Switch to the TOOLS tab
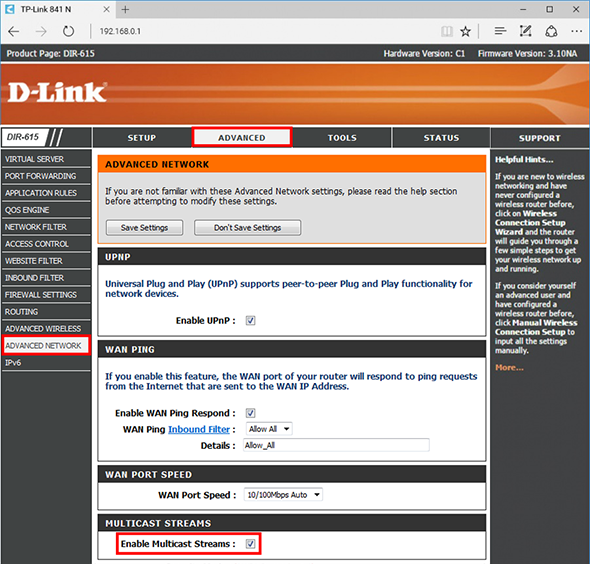Viewport: 590px width, 564px height. pos(342,138)
